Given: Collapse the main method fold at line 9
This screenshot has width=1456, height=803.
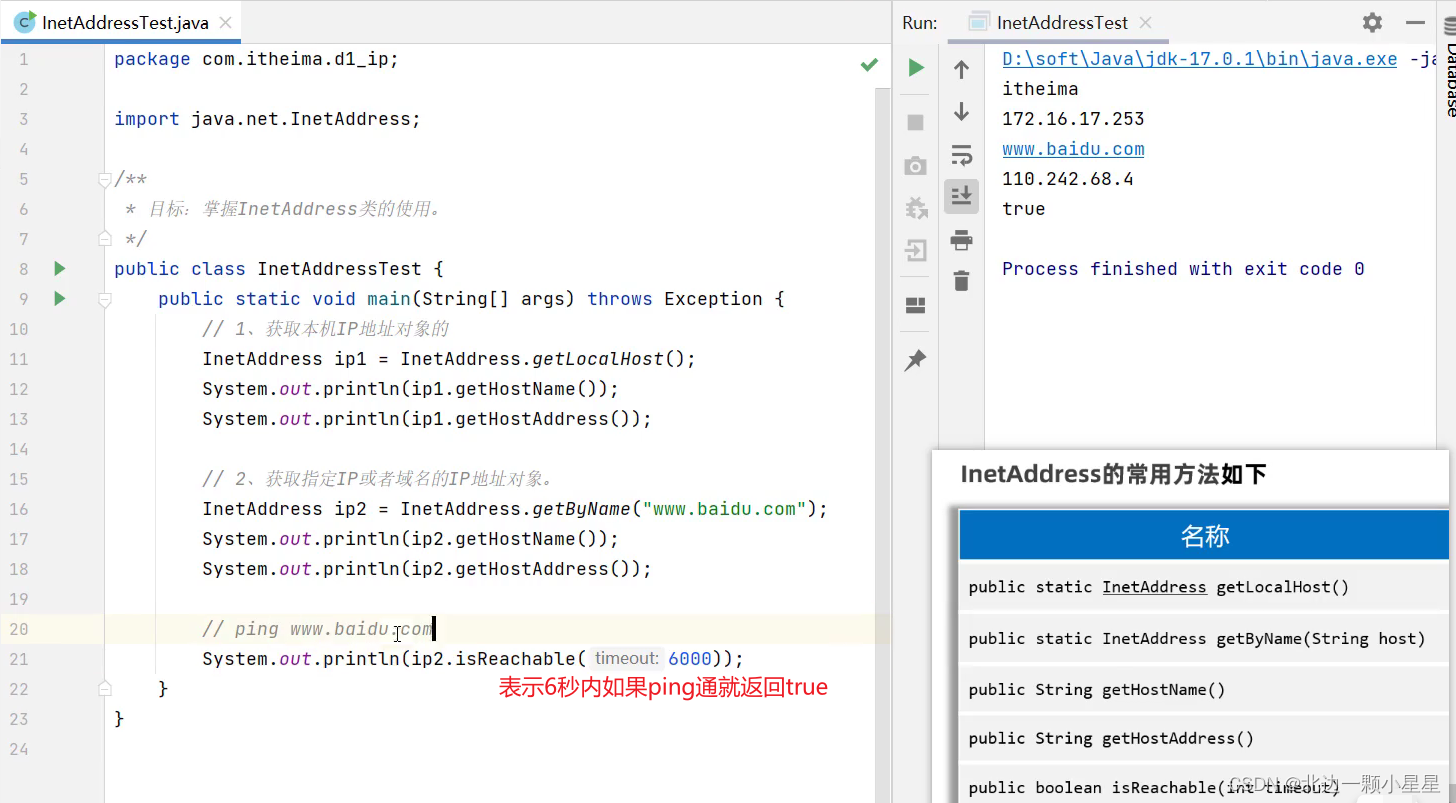Looking at the screenshot, I should pyautogui.click(x=104, y=299).
